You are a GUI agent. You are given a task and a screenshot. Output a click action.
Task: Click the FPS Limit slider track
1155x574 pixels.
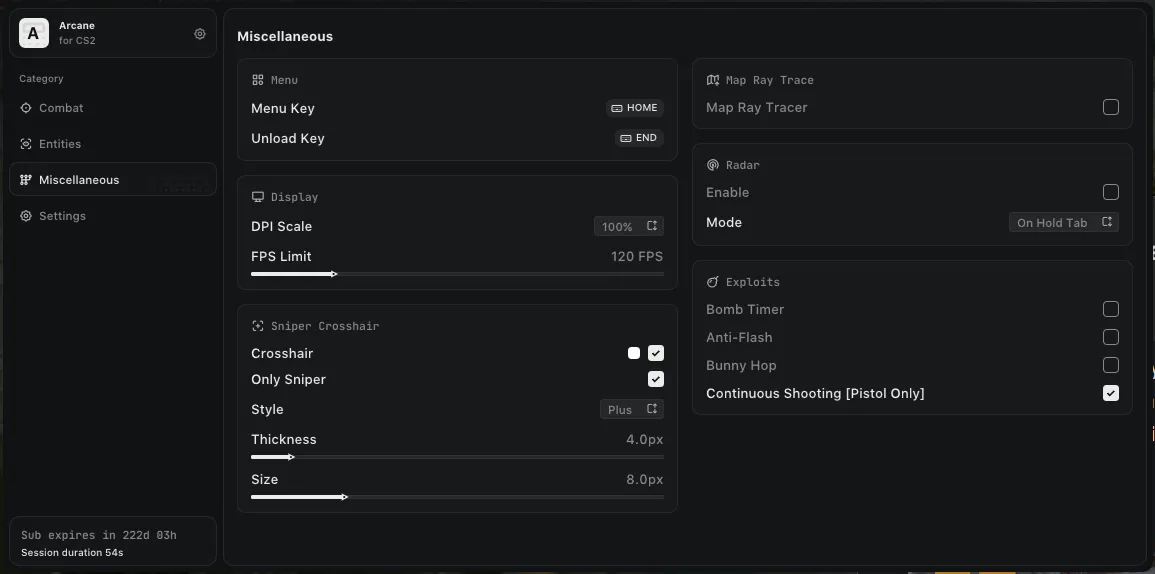457,273
